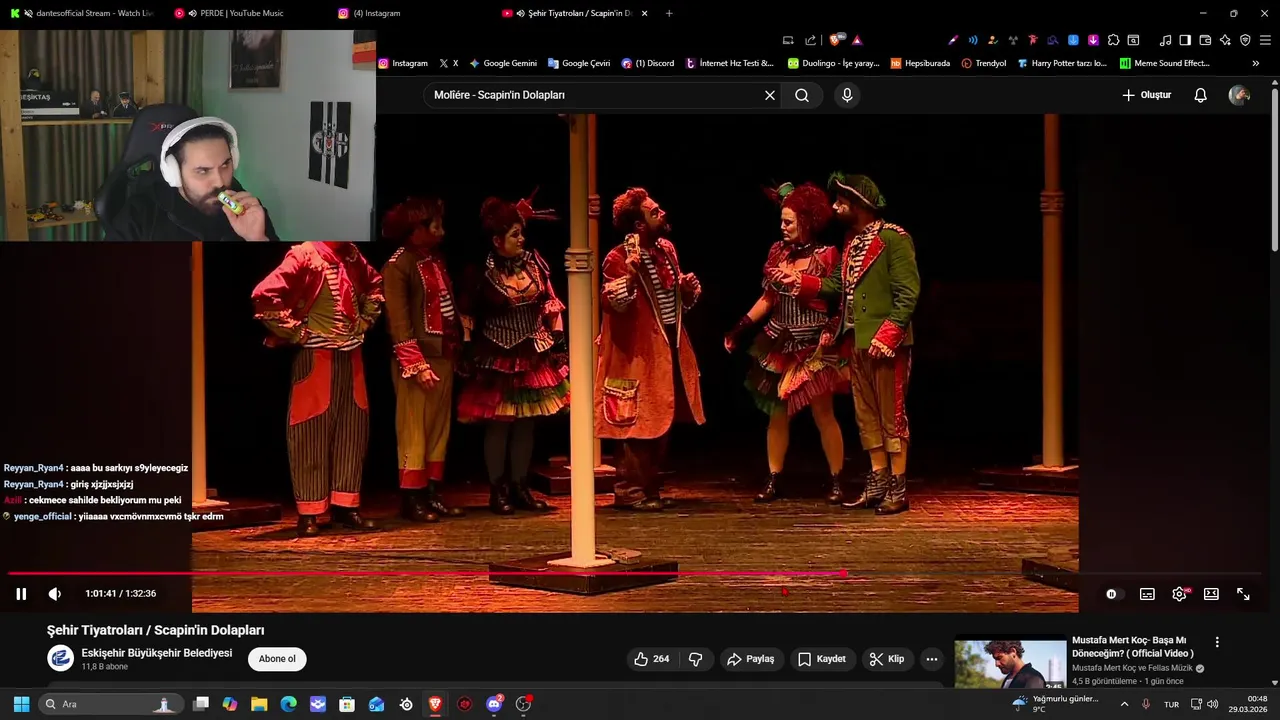The height and width of the screenshot is (720, 1280).
Task: Close the Şehir Tiyatroları tab
Action: pyautogui.click(x=644, y=13)
